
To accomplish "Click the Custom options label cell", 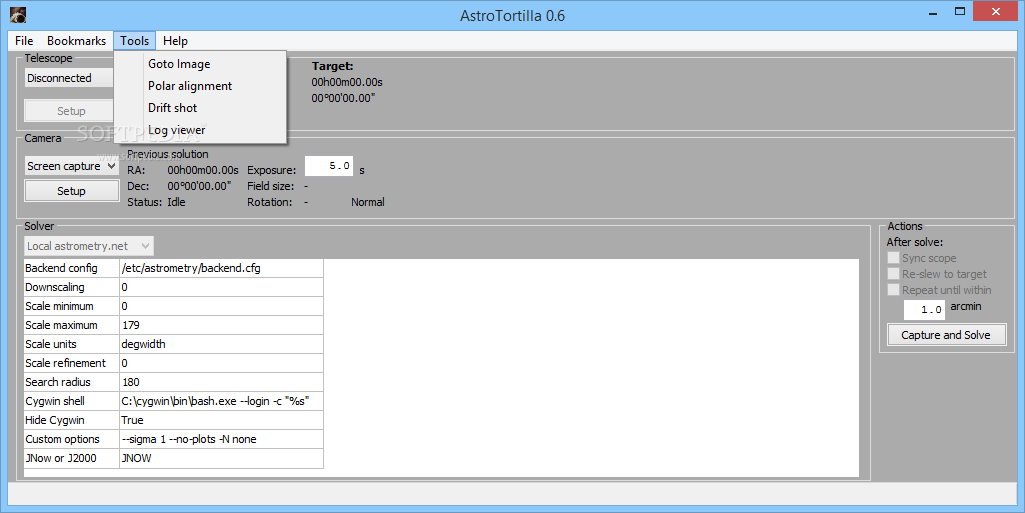I will [71, 439].
